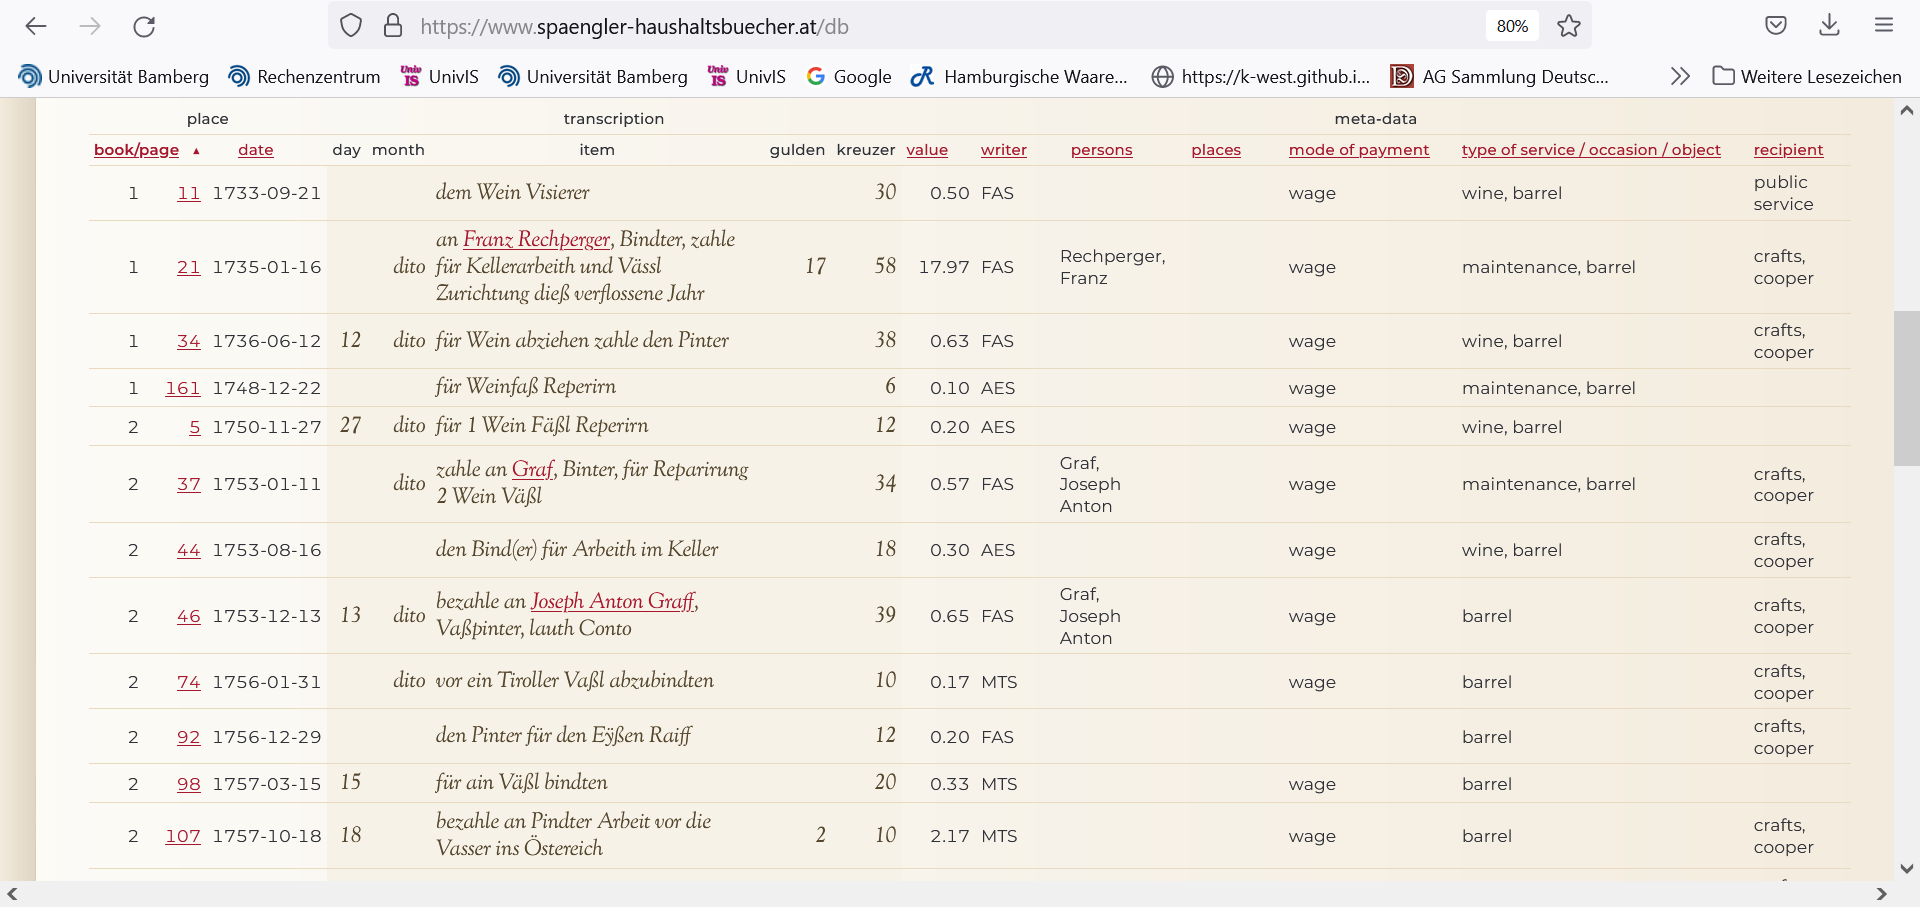Open tracking protection shield icon
This screenshot has height=907, width=1920.
[x=351, y=26]
